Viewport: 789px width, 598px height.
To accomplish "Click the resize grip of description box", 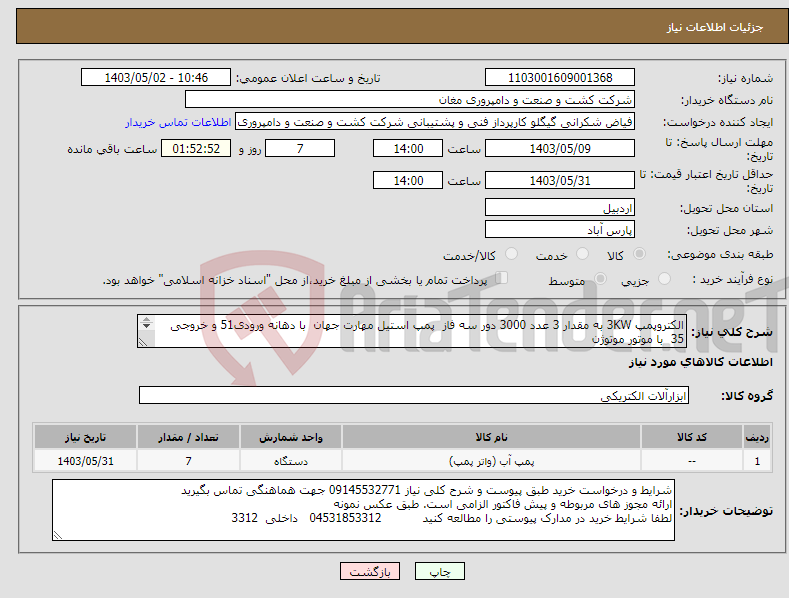I will click(143, 342).
